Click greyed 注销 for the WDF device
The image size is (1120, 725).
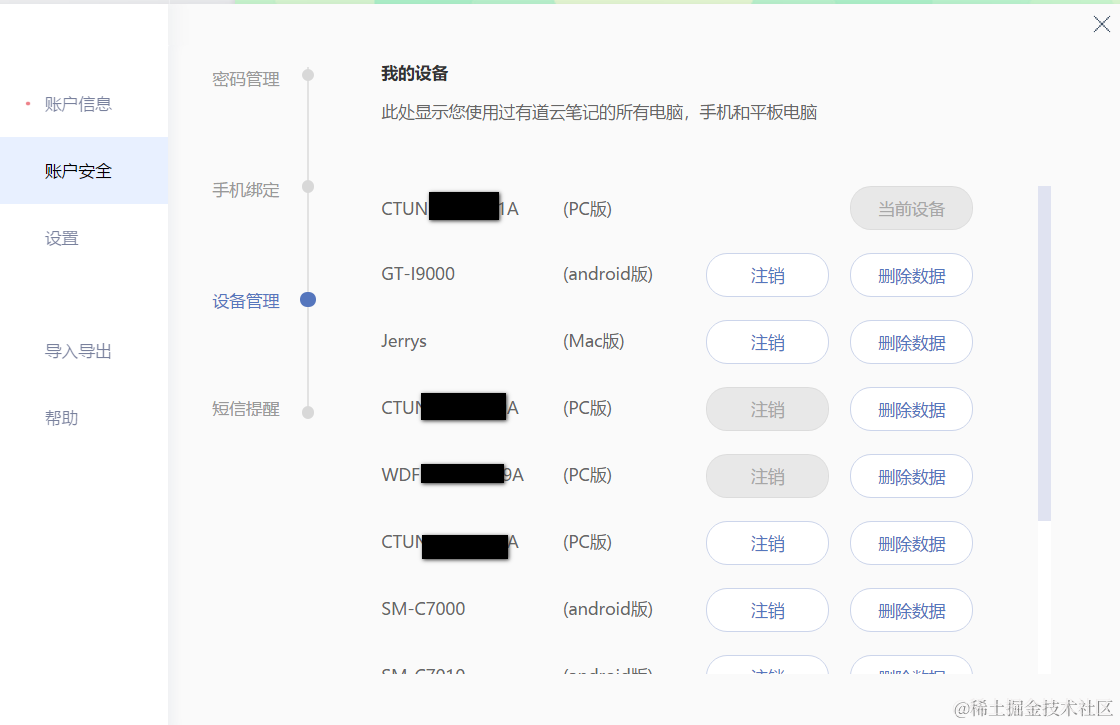[x=767, y=476]
